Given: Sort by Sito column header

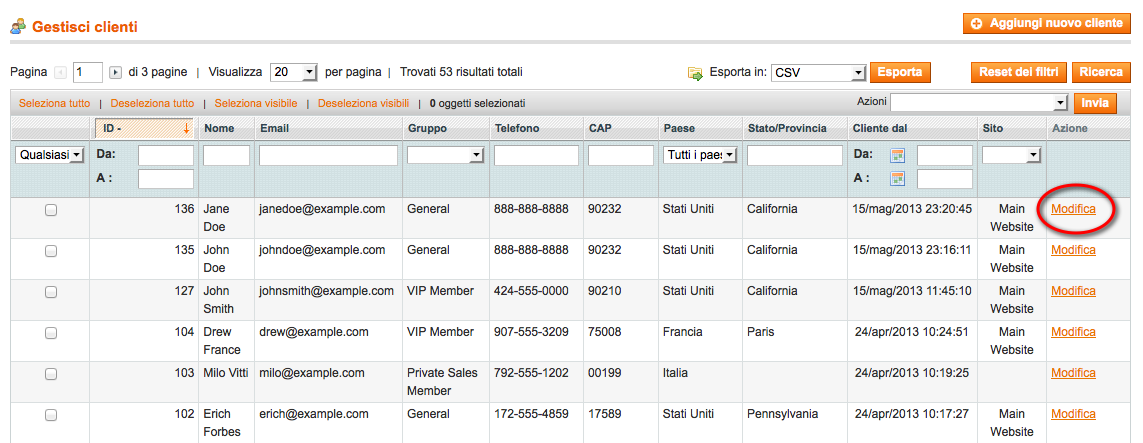Looking at the screenshot, I should pyautogui.click(x=992, y=128).
